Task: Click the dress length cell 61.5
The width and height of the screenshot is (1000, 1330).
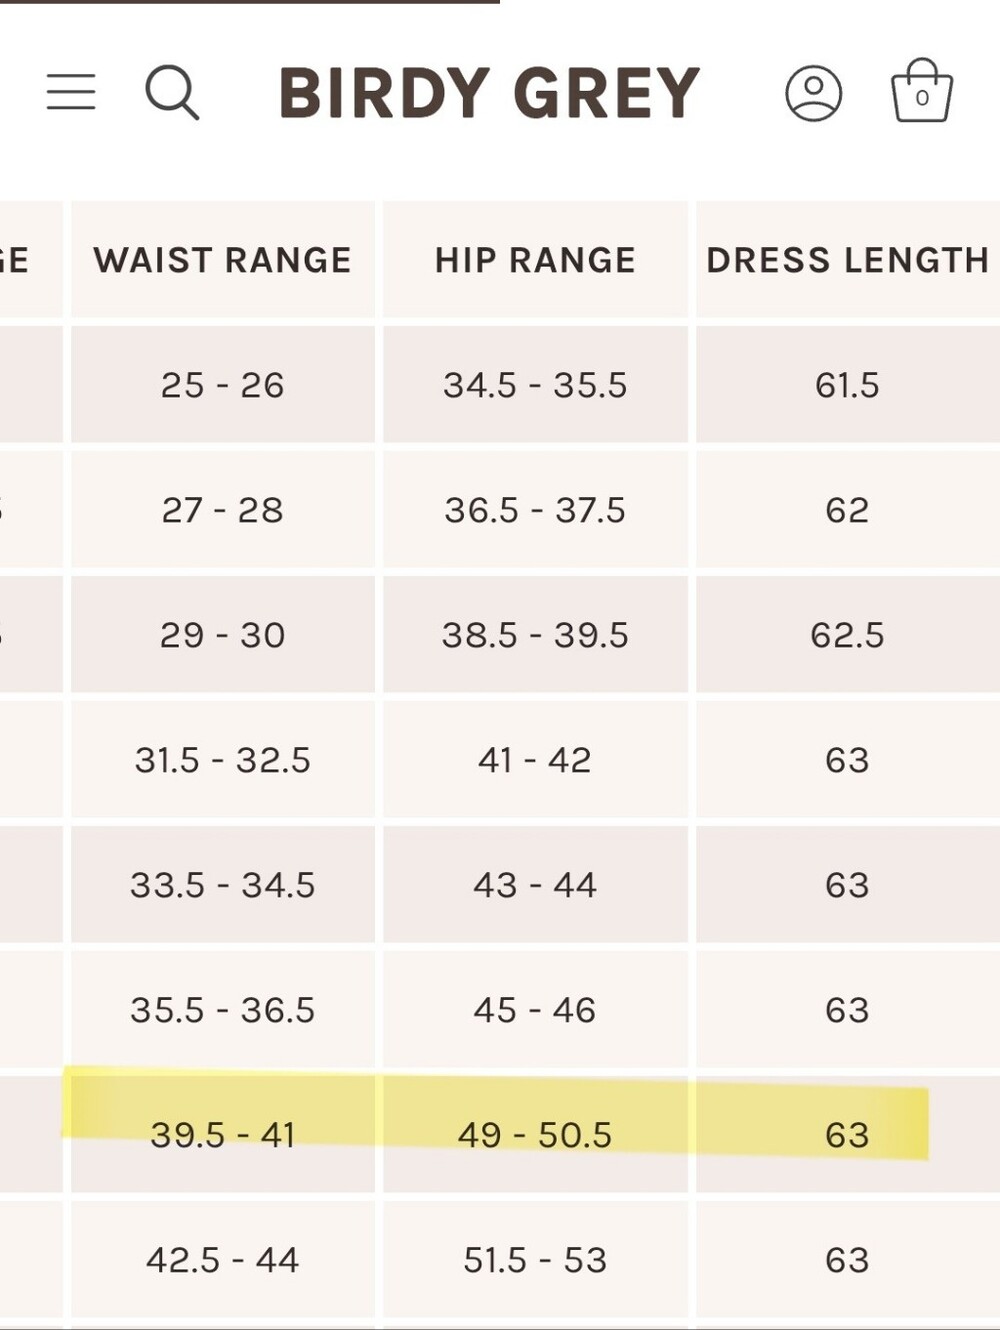Action: (x=848, y=384)
